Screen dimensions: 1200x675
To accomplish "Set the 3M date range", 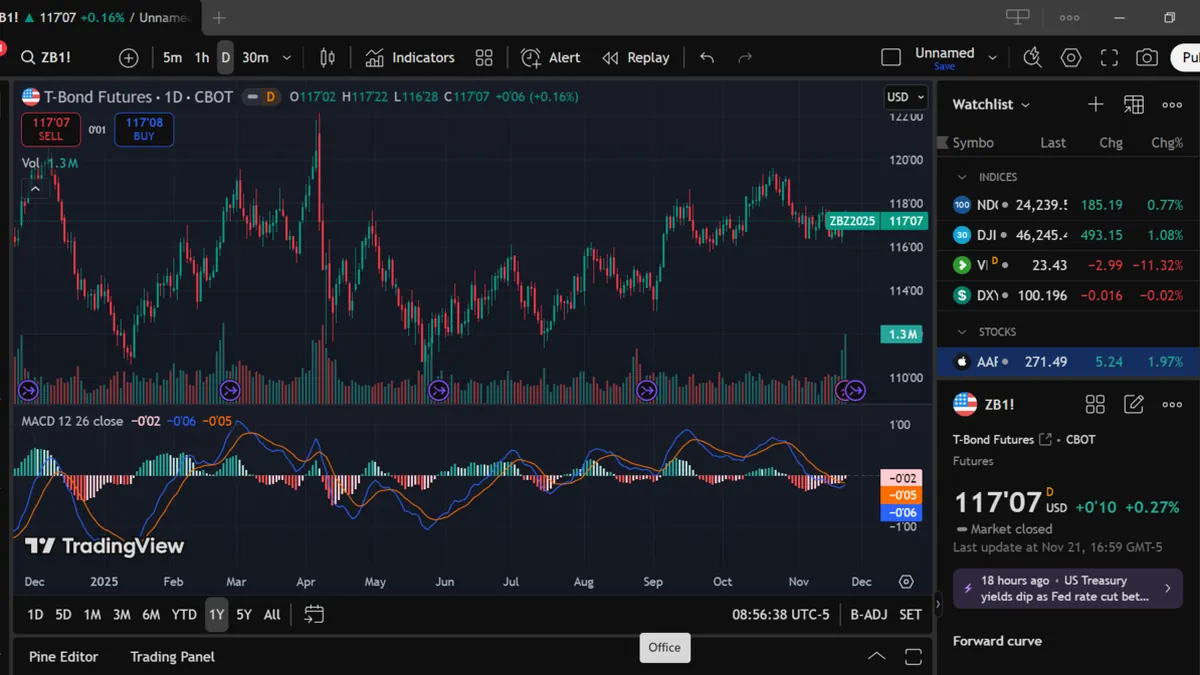I will tap(122, 615).
